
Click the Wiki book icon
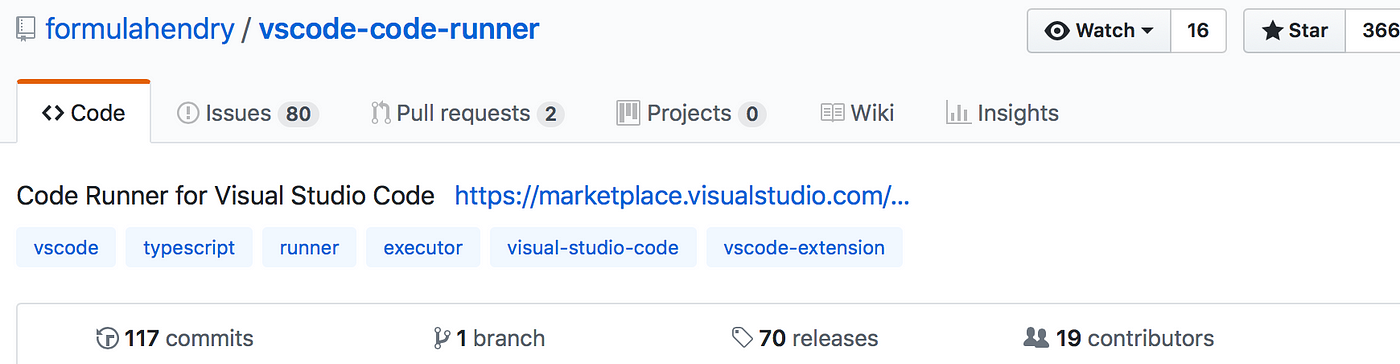(832, 113)
